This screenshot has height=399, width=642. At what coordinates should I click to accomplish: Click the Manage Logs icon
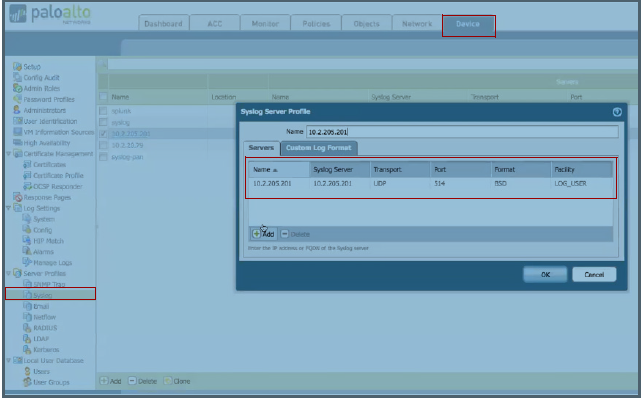click(x=27, y=262)
